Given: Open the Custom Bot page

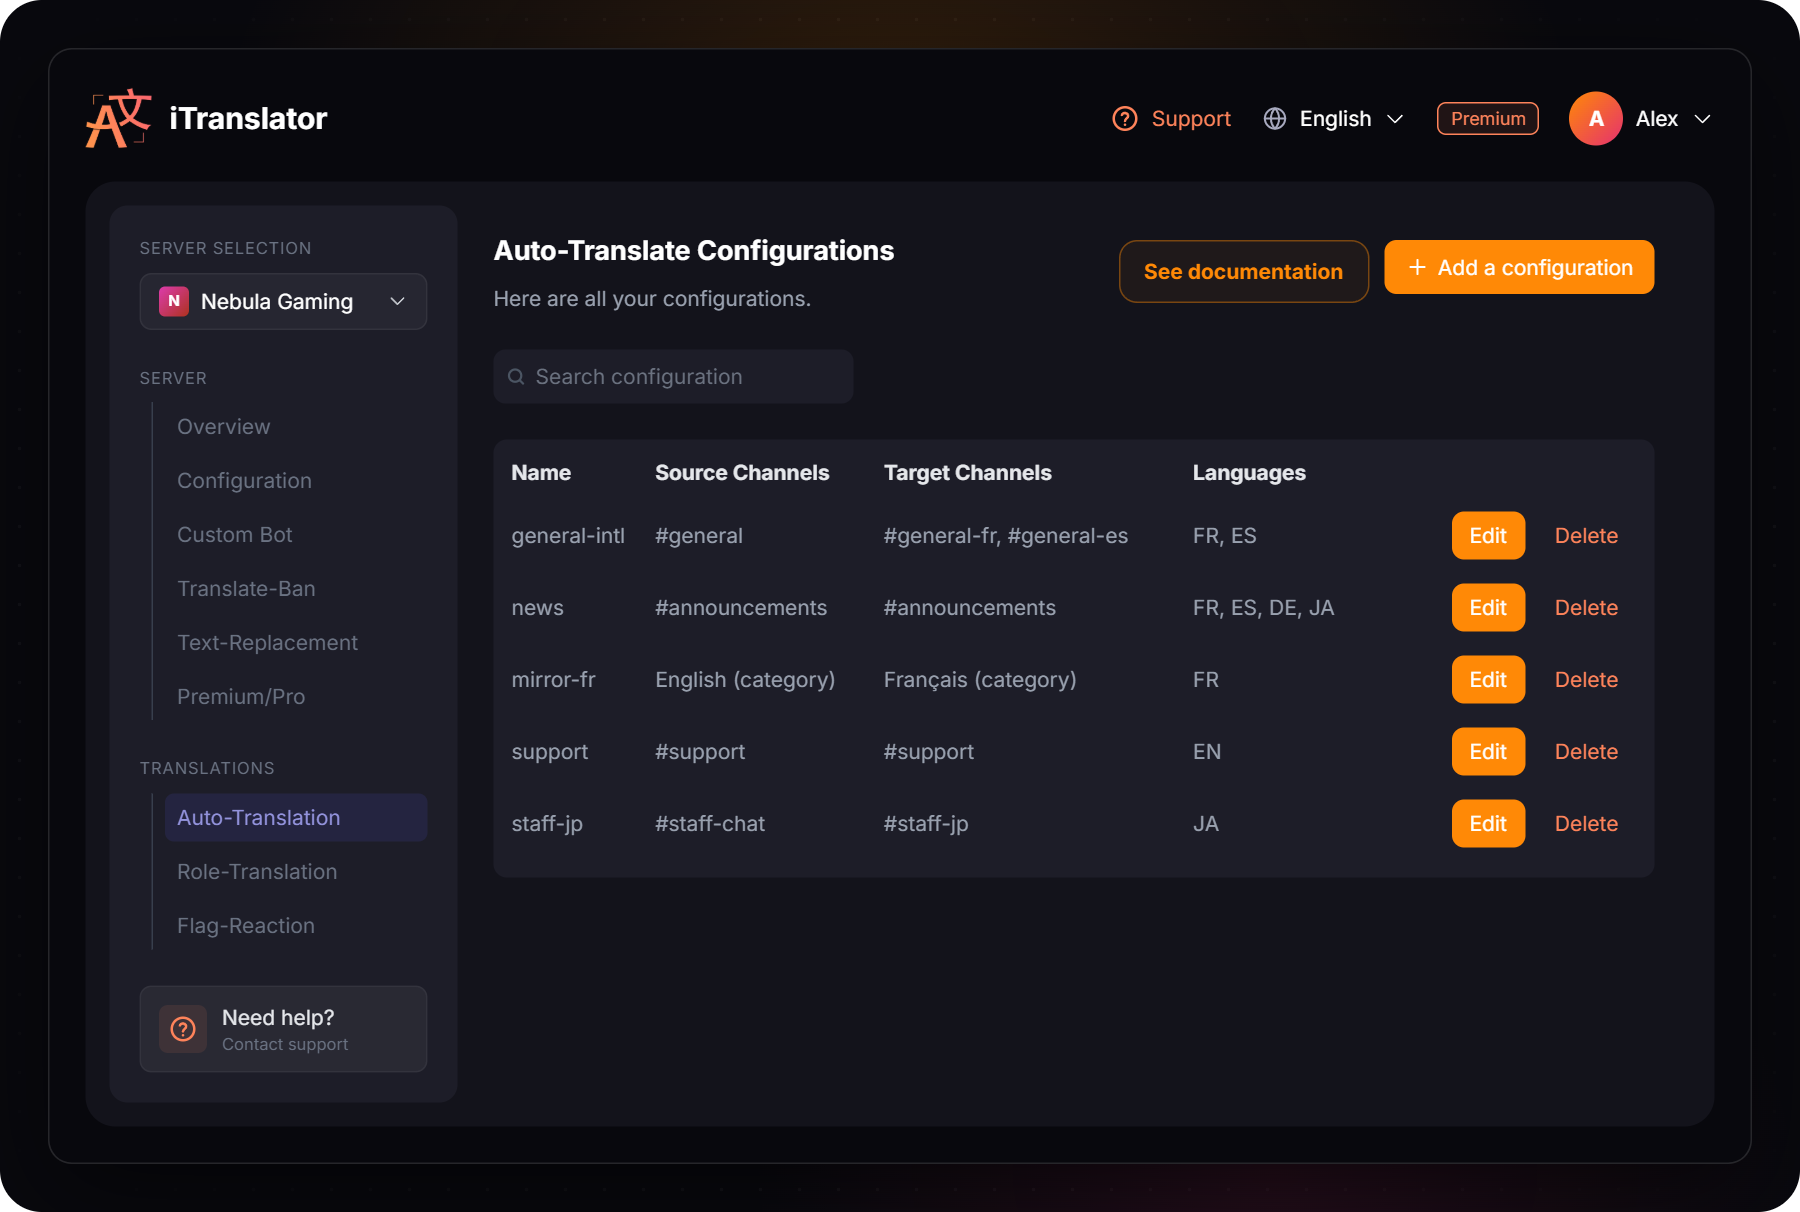Looking at the screenshot, I should [x=235, y=535].
